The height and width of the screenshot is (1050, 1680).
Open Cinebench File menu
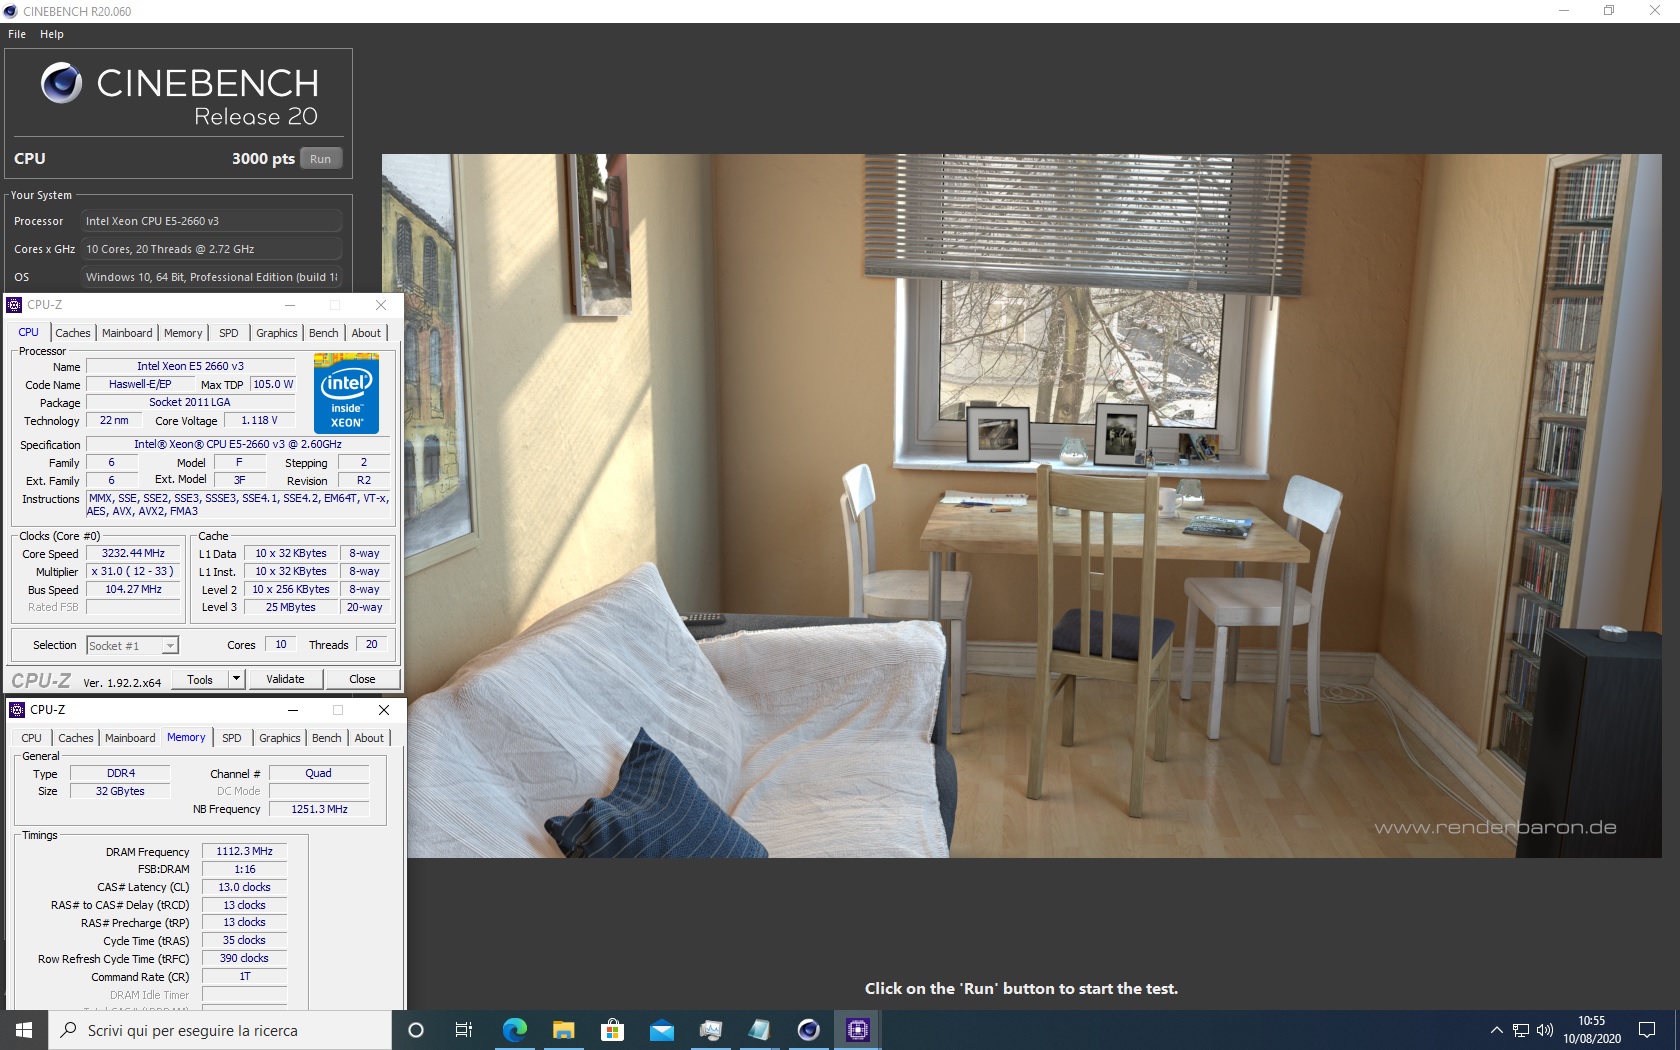click(x=17, y=34)
